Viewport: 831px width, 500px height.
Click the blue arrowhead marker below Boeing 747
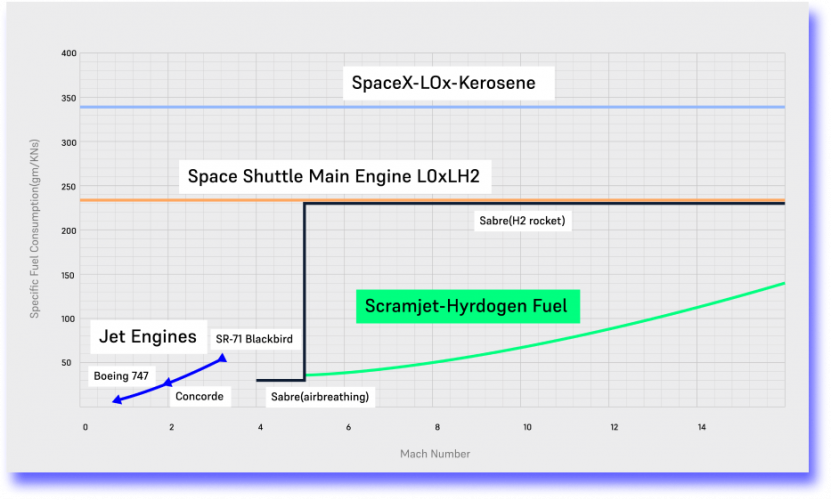[117, 400]
